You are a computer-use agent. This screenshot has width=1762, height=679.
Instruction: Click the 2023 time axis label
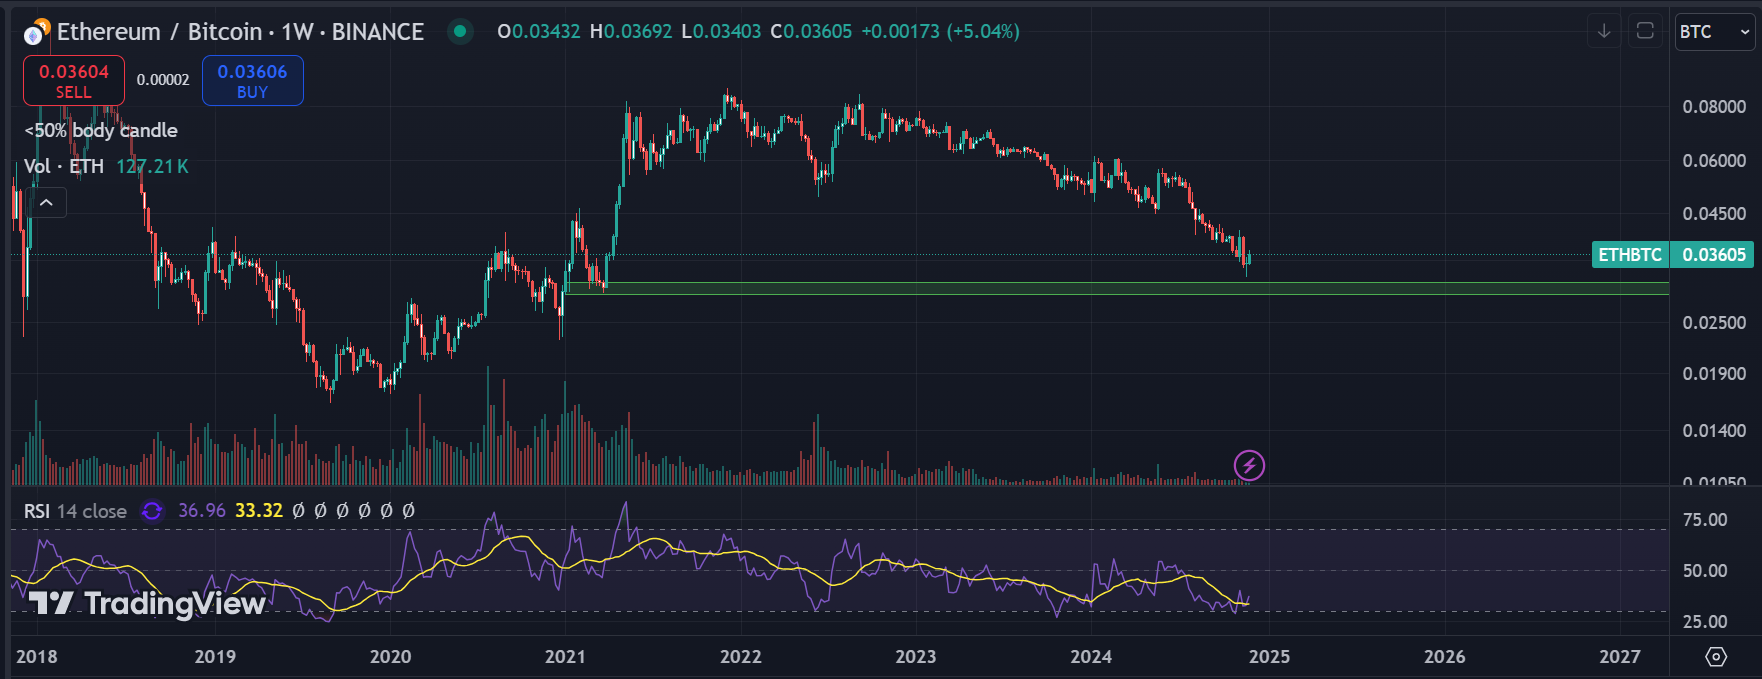tap(916, 657)
